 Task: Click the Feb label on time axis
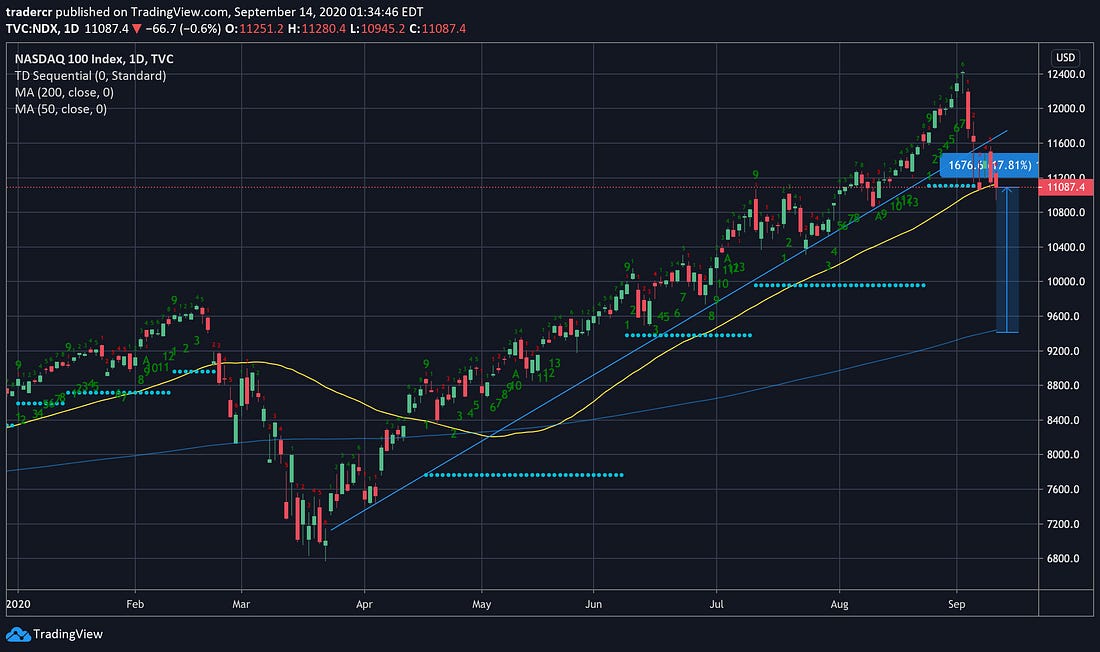pyautogui.click(x=135, y=604)
